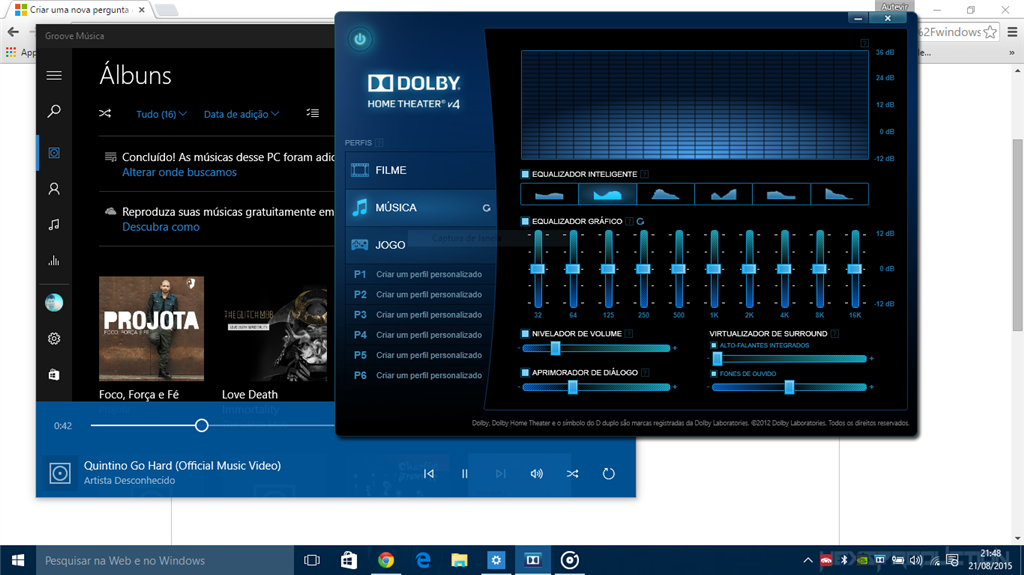Open Groove settings gear

pyautogui.click(x=54, y=338)
